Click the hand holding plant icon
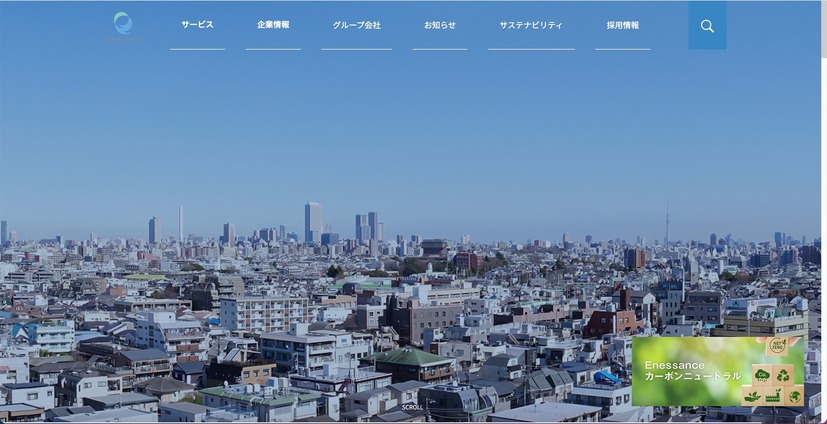The height and width of the screenshot is (424, 827). (x=752, y=396)
